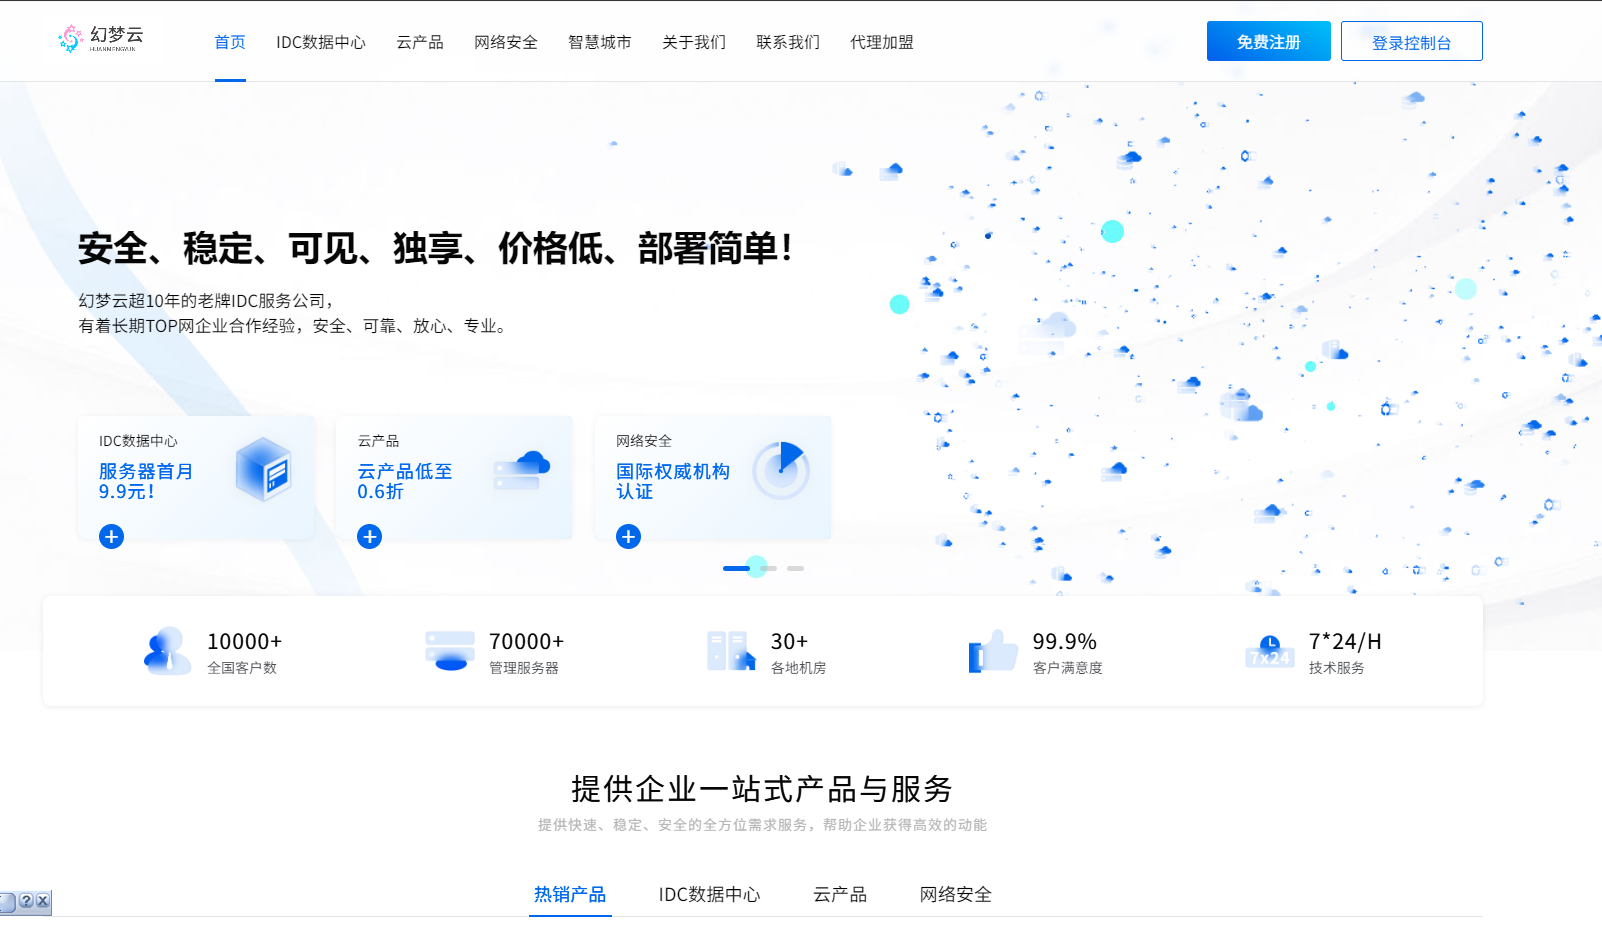Viewport: 1602px width, 929px height.
Task: Click the datacenter icon beside 30+
Action: coord(731,652)
